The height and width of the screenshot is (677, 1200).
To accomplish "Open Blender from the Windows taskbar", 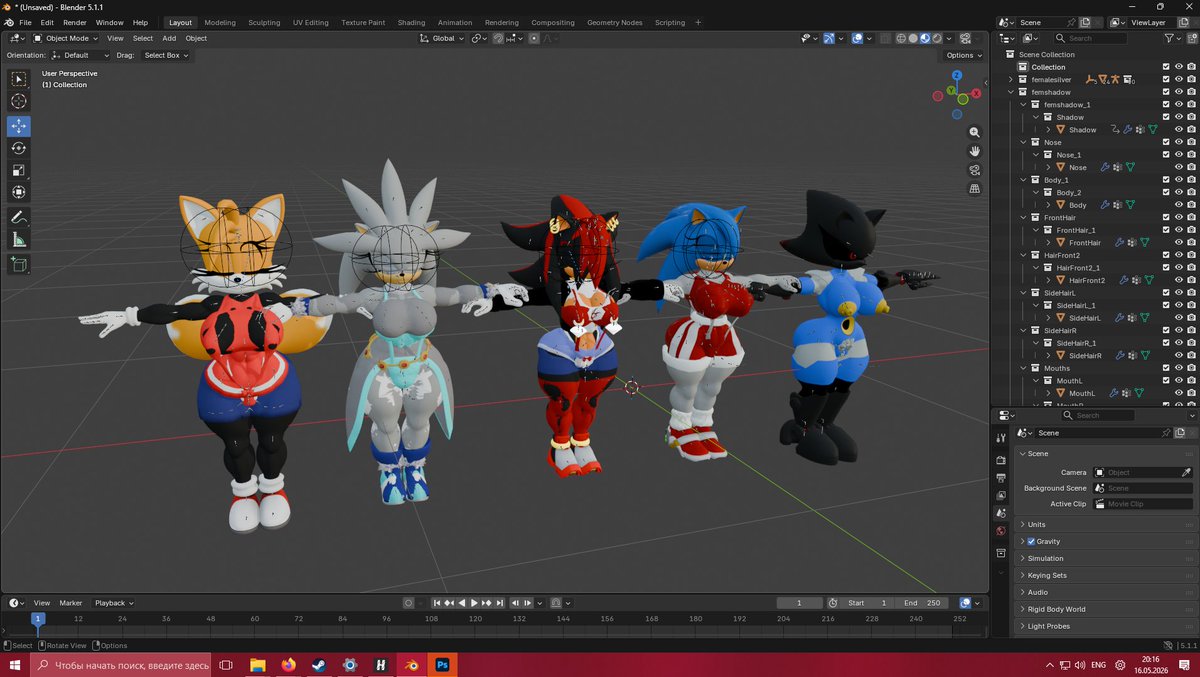I will click(x=411, y=665).
